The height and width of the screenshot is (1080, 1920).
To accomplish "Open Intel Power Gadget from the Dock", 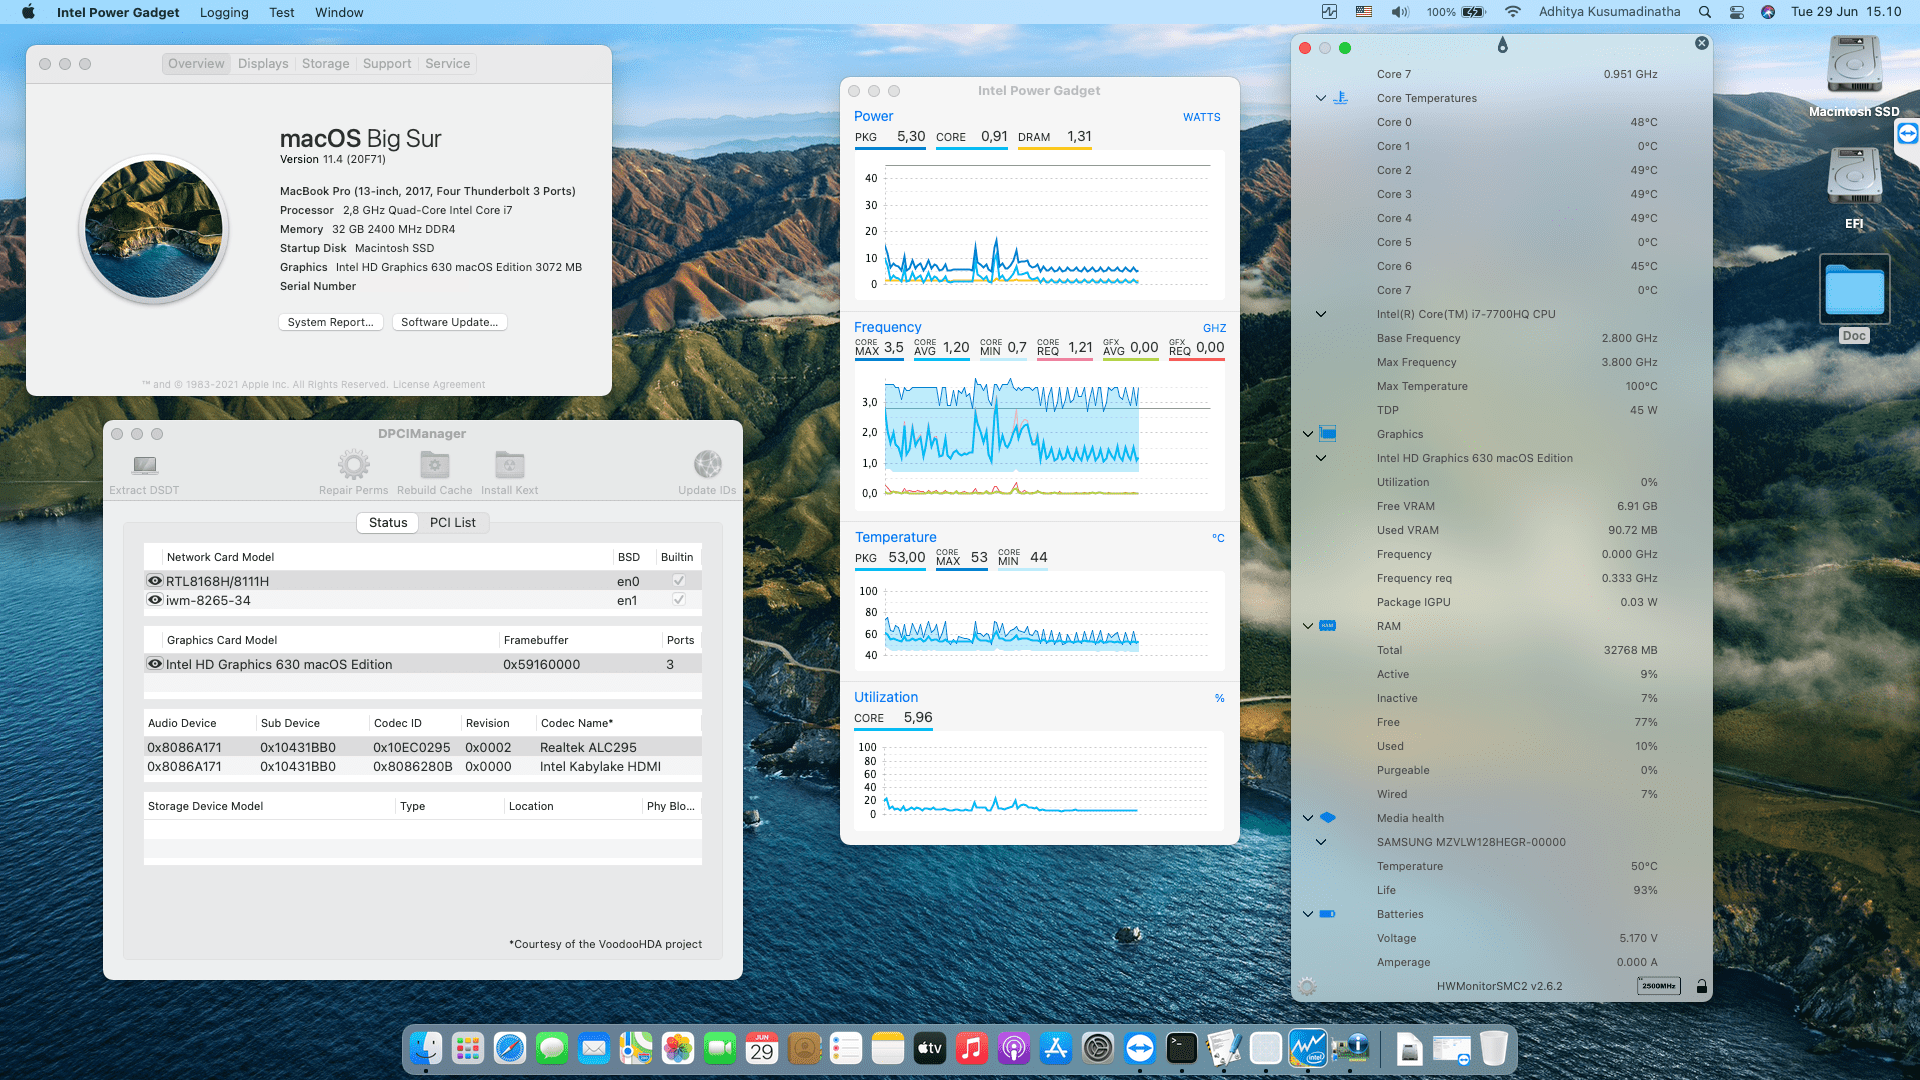I will click(x=1308, y=1048).
